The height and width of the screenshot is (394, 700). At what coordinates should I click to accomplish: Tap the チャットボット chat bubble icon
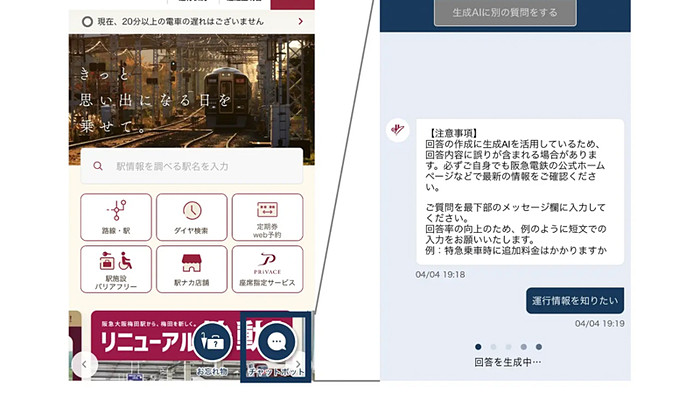point(276,342)
